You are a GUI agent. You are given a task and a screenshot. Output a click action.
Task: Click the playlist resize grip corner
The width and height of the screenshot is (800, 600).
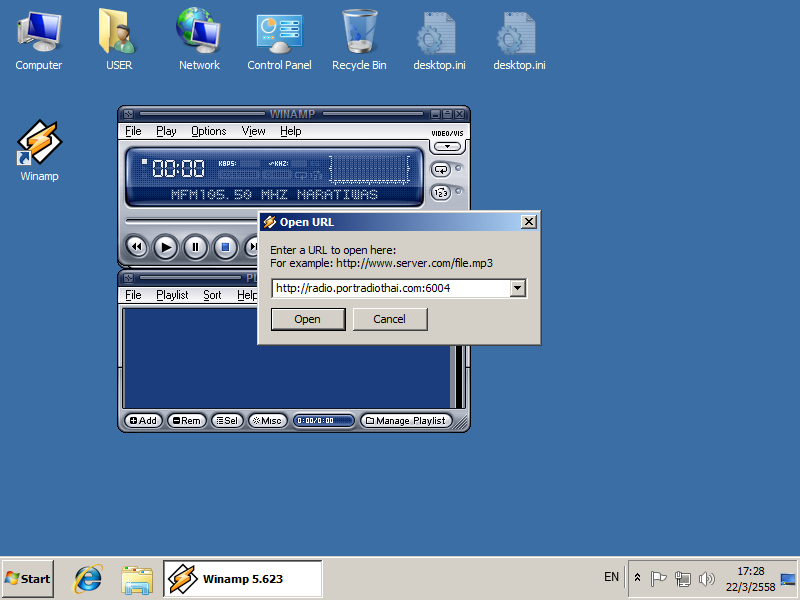click(461, 422)
